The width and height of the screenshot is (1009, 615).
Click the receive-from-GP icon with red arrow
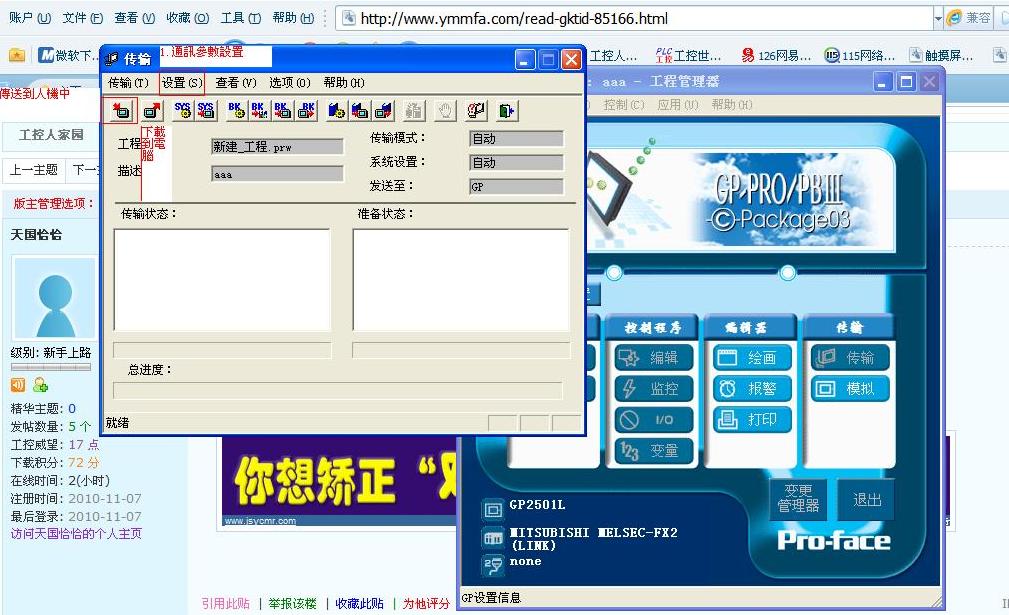(x=151, y=110)
